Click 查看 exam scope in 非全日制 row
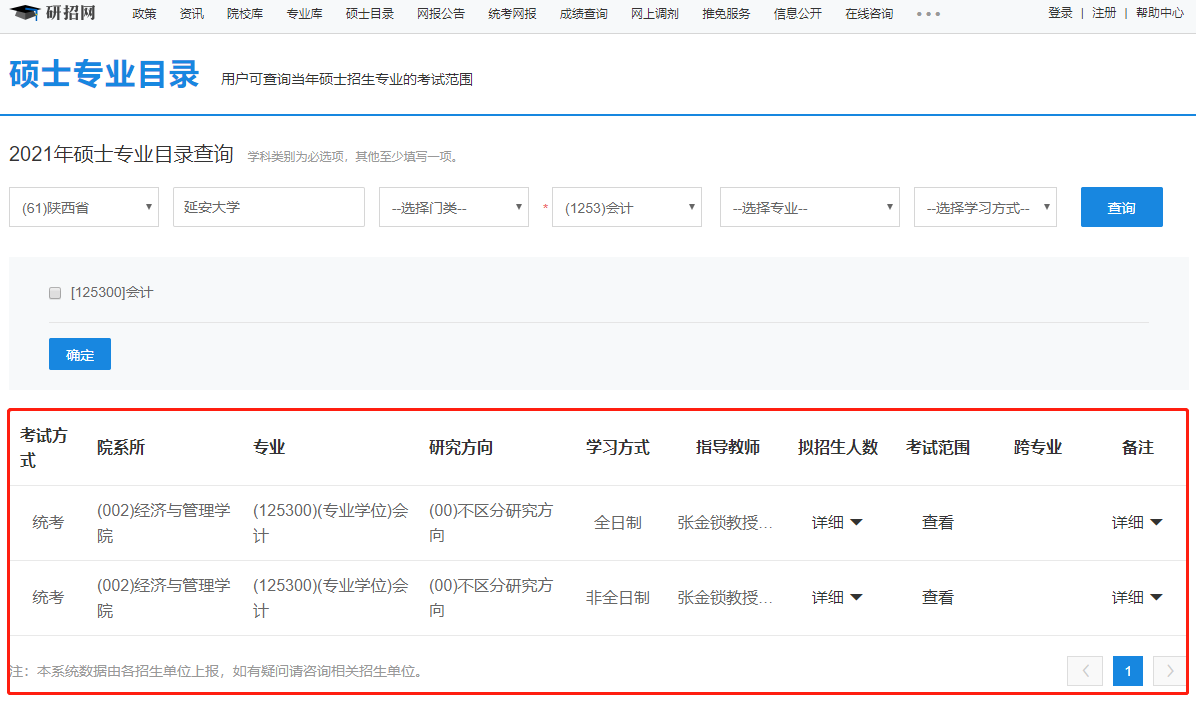Viewport: 1196px width, 724px height. [x=937, y=597]
